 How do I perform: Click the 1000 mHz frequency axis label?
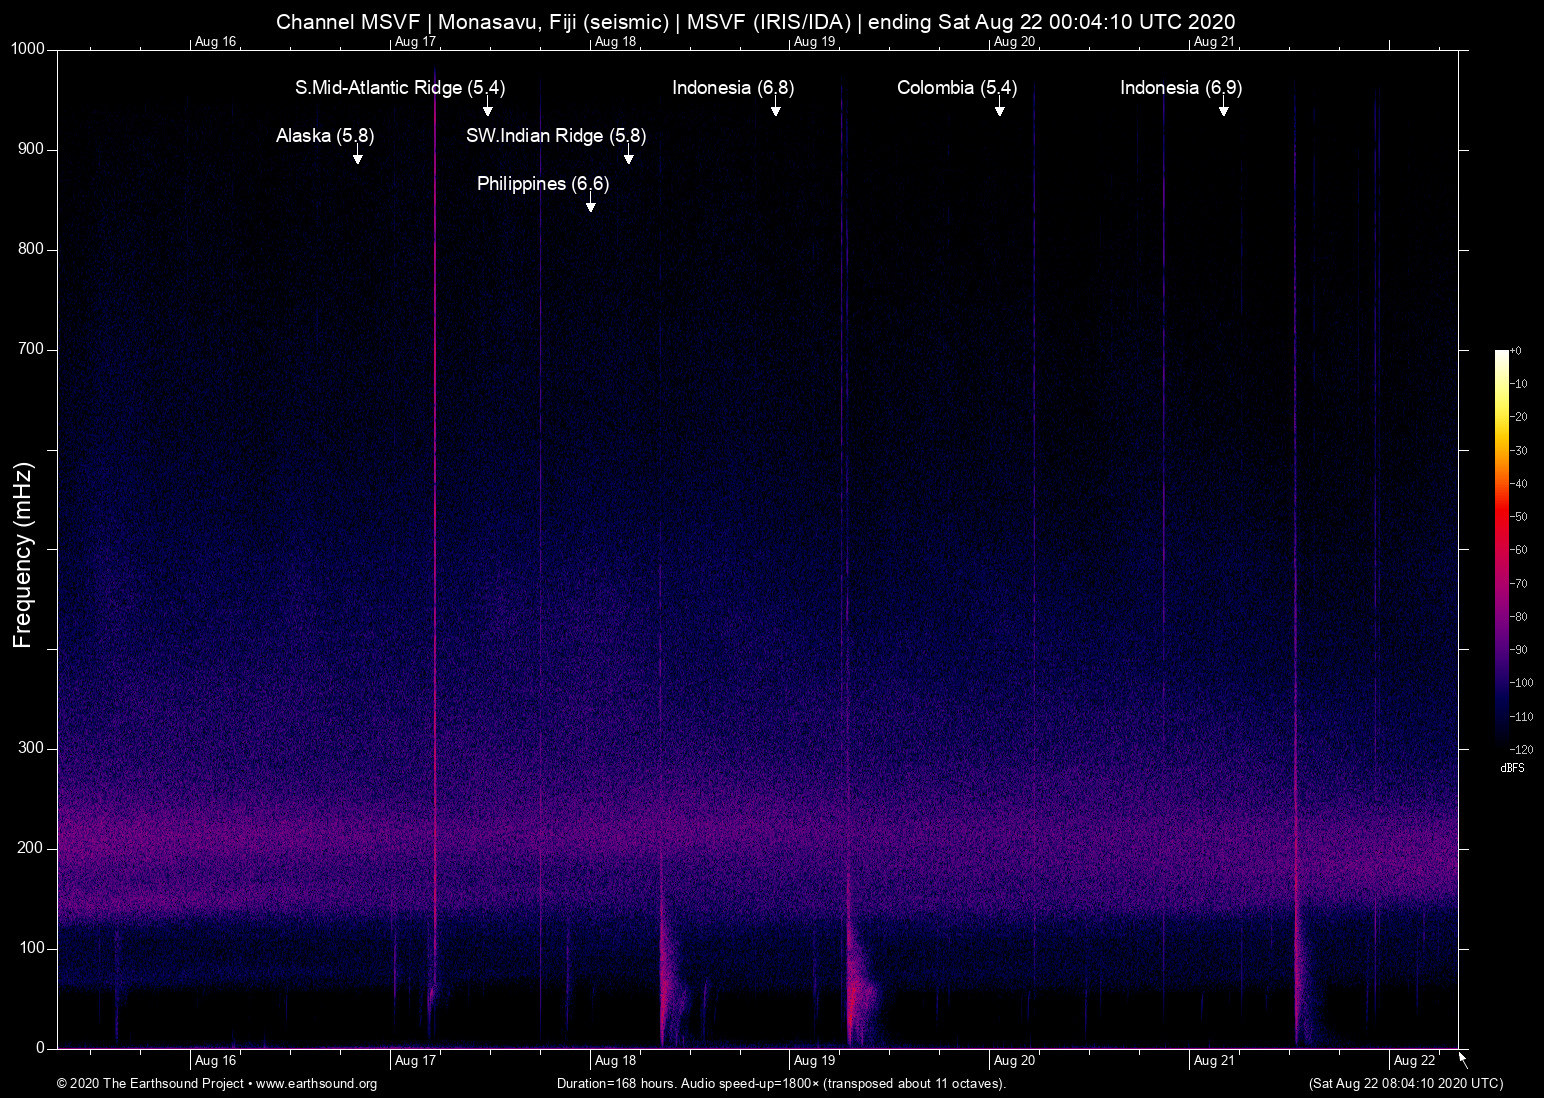click(27, 49)
